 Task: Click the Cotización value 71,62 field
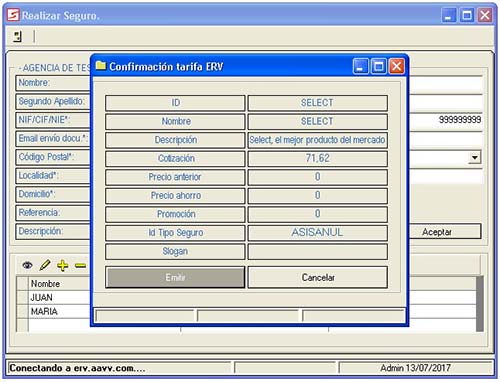[318, 158]
